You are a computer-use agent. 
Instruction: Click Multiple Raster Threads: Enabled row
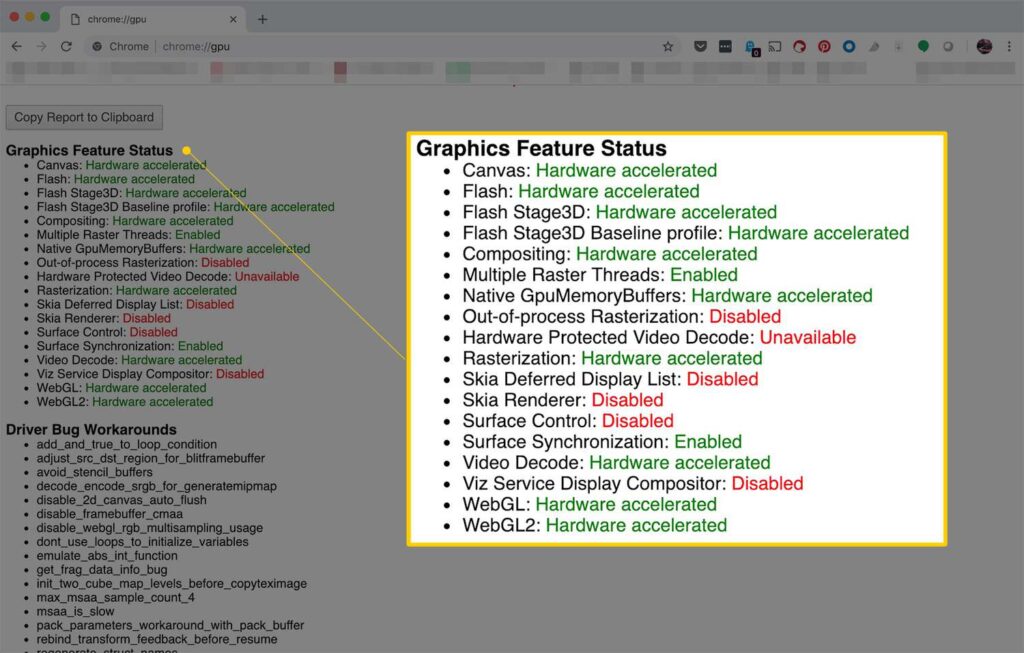click(128, 234)
